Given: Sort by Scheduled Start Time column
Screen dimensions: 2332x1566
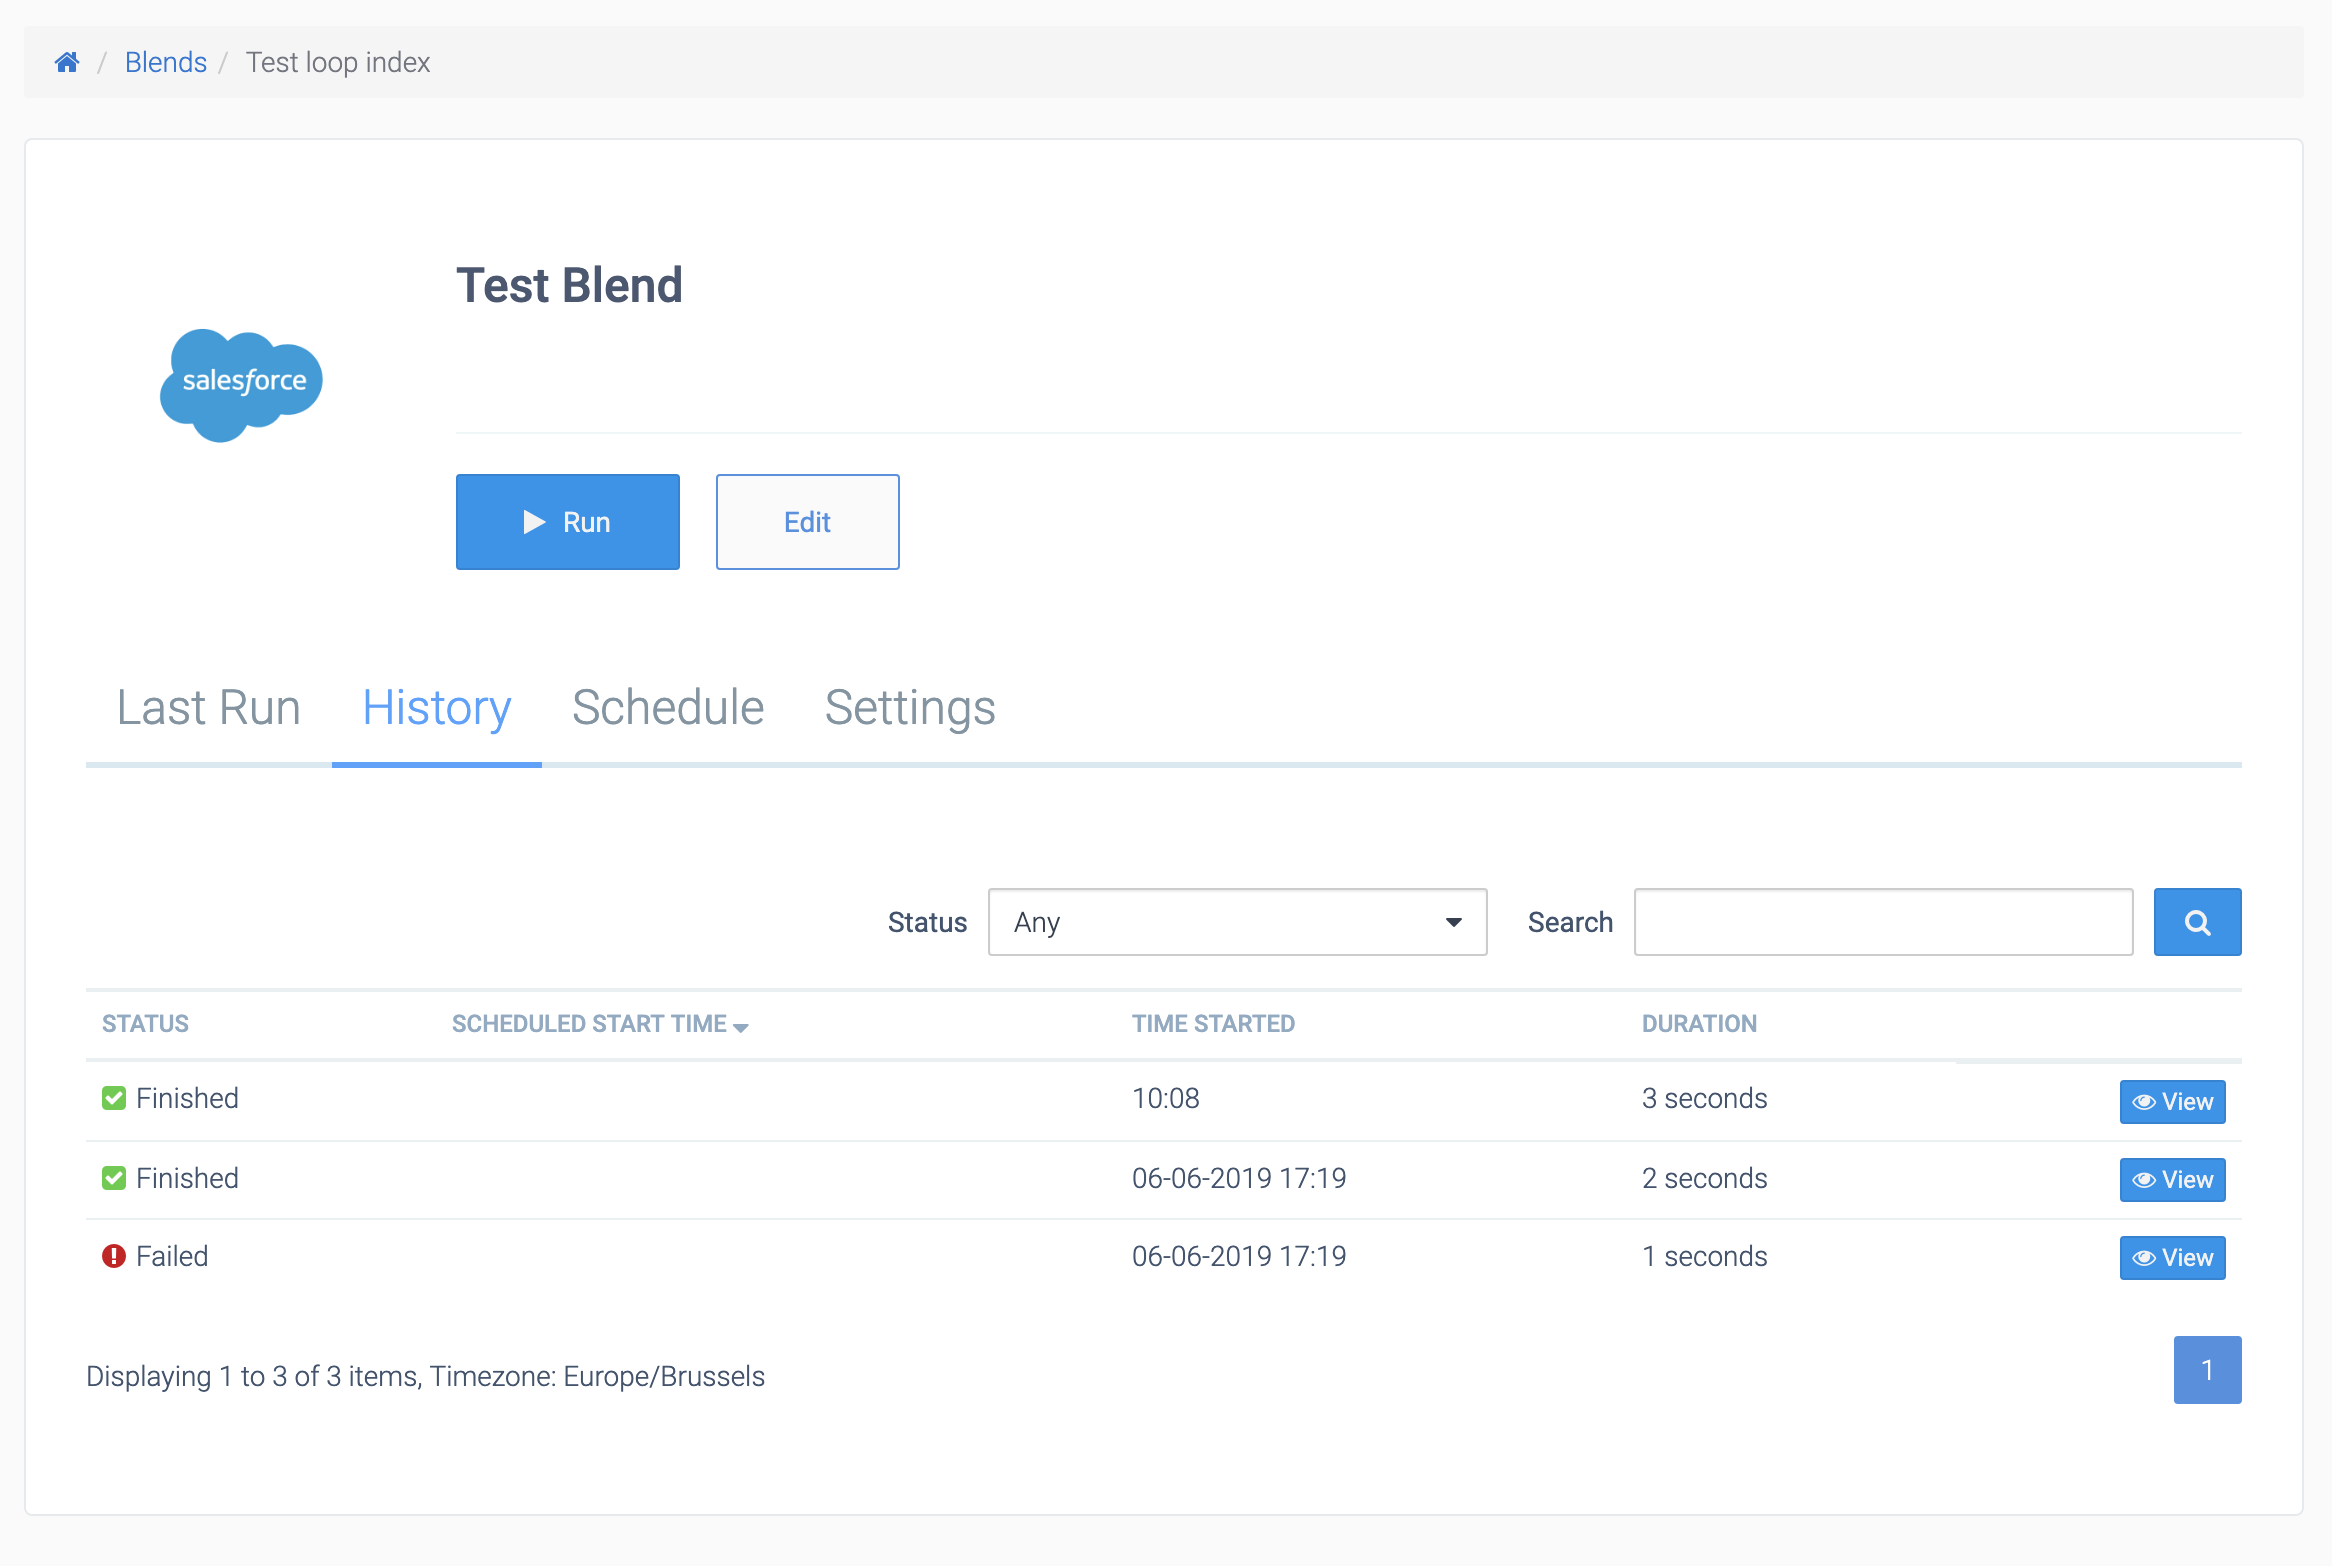Looking at the screenshot, I should [600, 1024].
